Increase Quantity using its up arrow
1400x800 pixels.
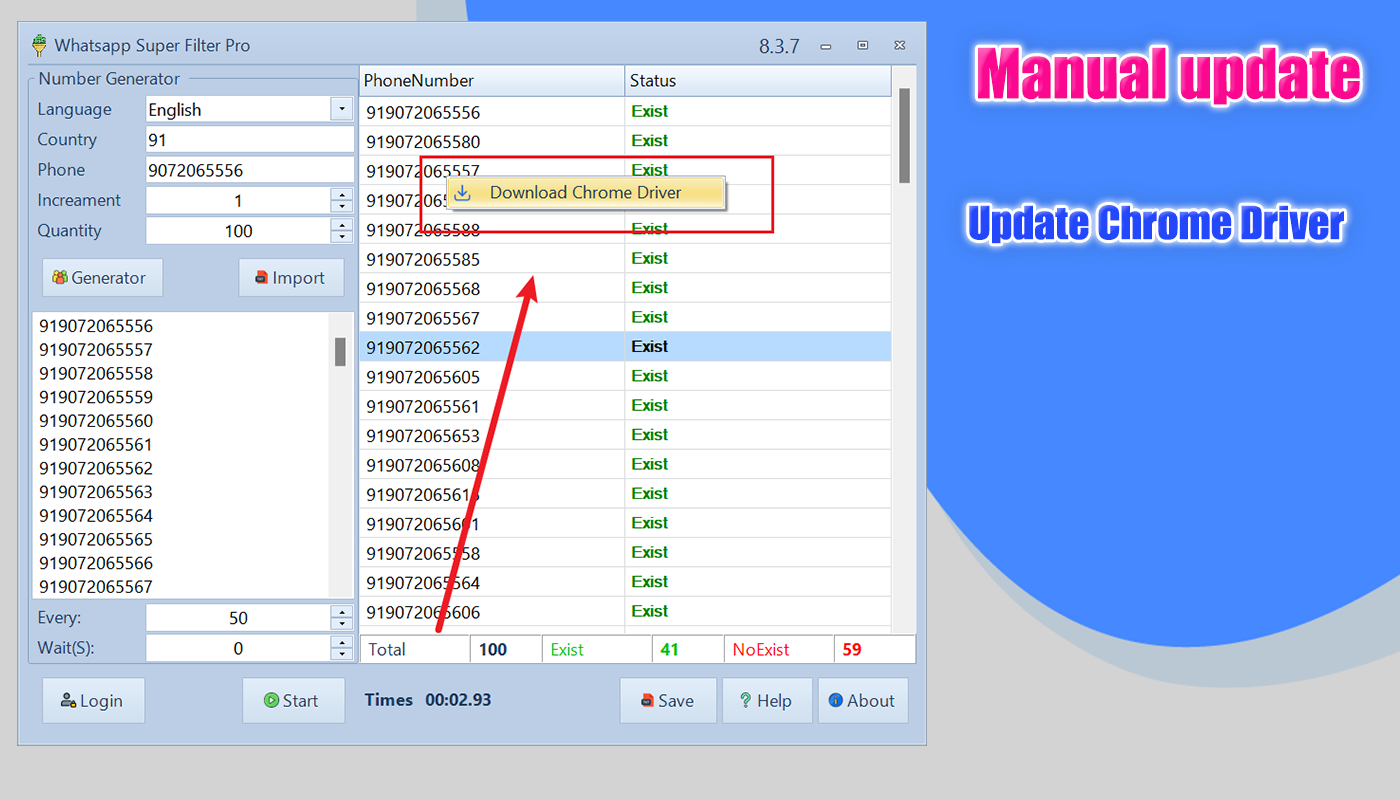342,225
